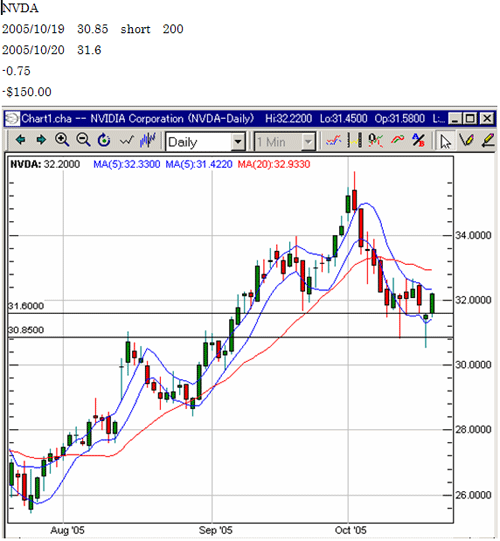Click the yellow vertical bars measurement icon
Viewport: 500px width, 541px height.
click(355, 140)
